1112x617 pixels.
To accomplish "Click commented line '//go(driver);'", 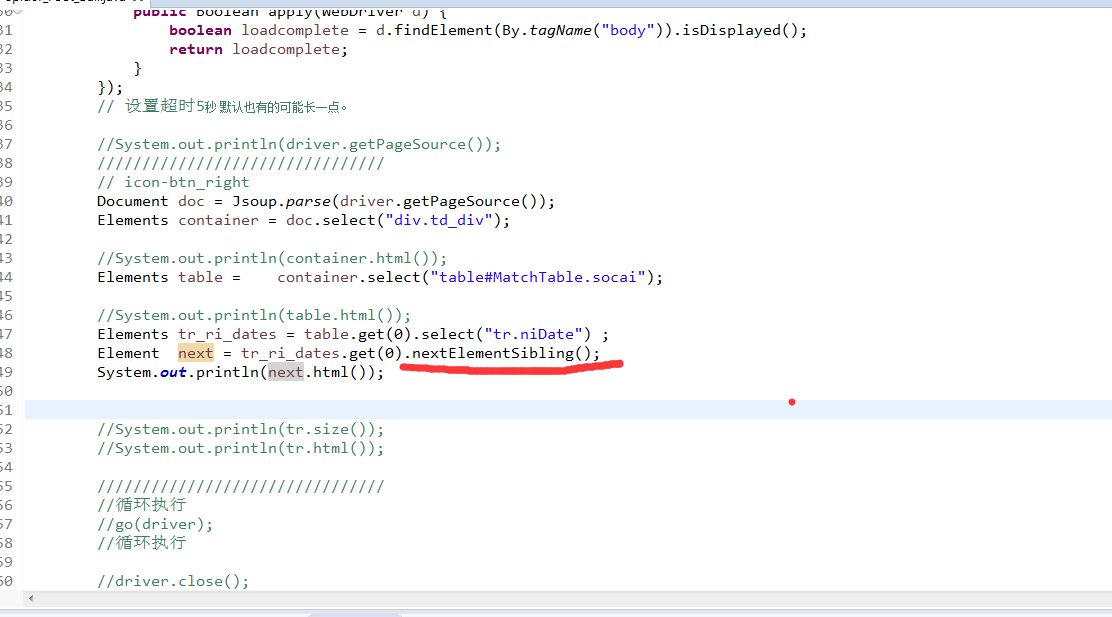I will click(x=155, y=524).
